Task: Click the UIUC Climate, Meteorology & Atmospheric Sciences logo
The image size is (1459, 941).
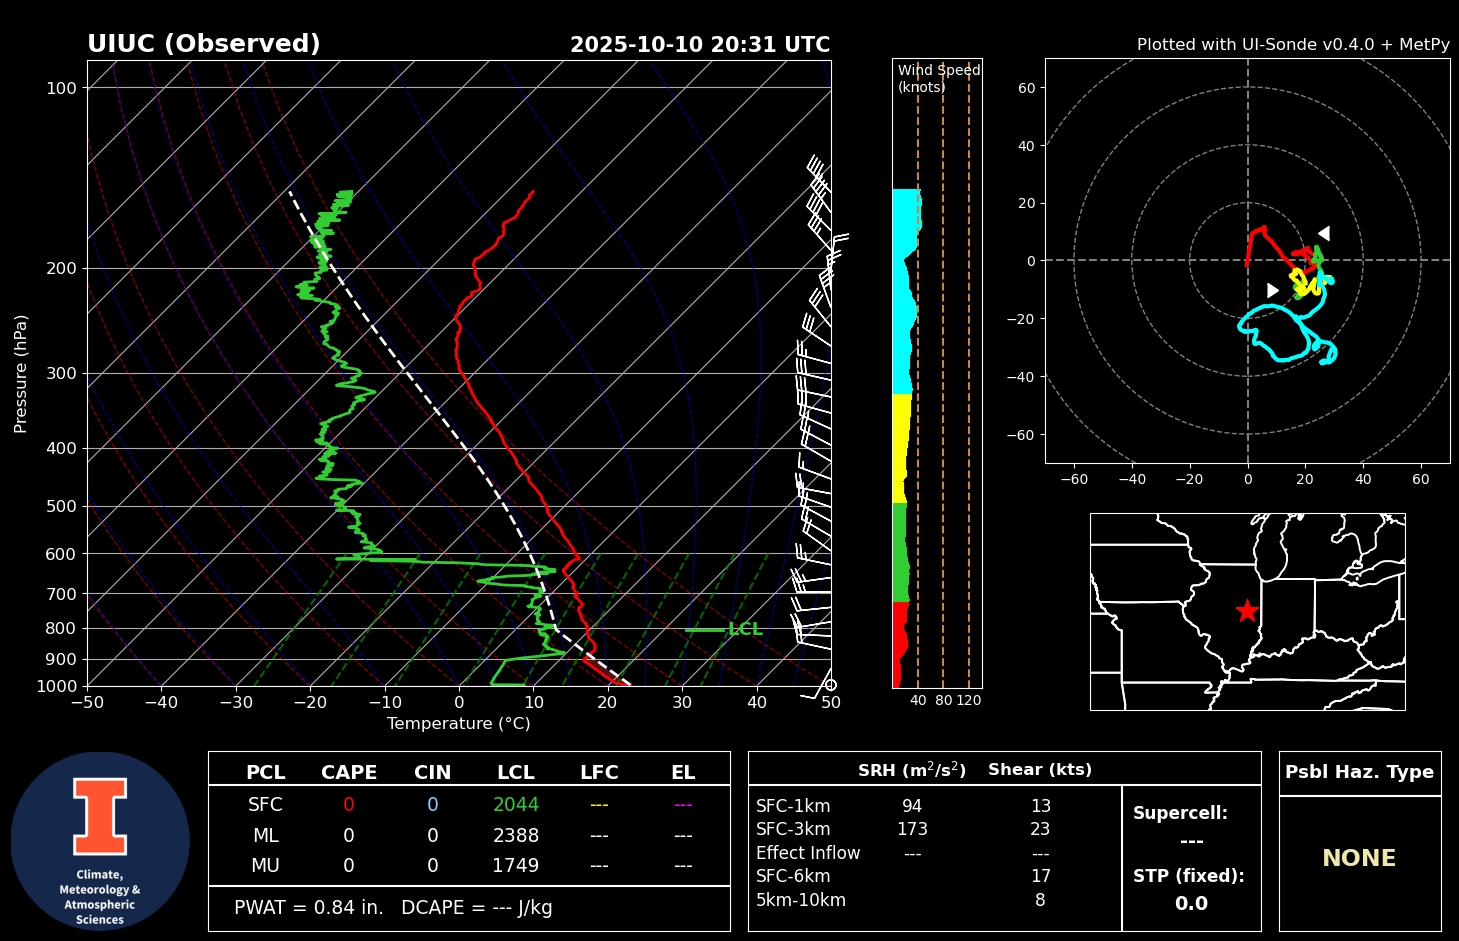Action: (x=100, y=841)
